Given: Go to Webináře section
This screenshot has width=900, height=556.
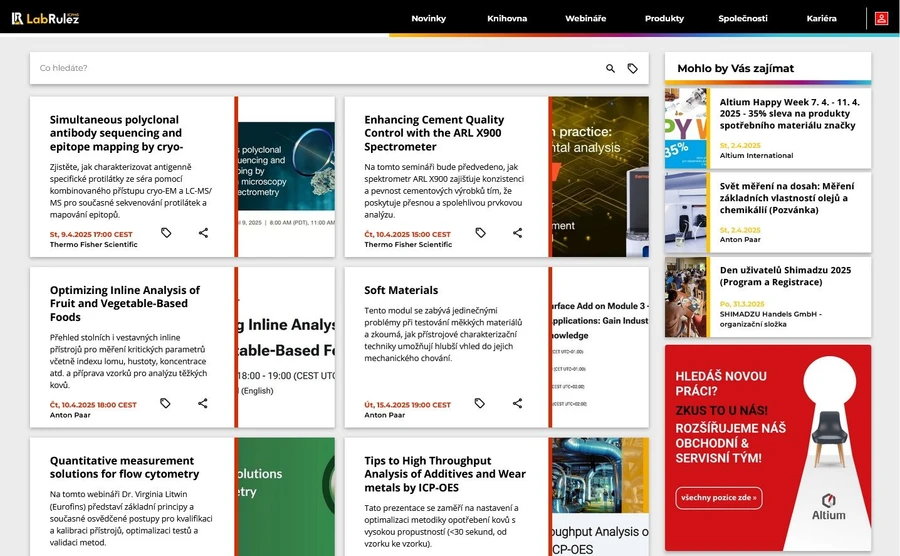Looking at the screenshot, I should (585, 18).
